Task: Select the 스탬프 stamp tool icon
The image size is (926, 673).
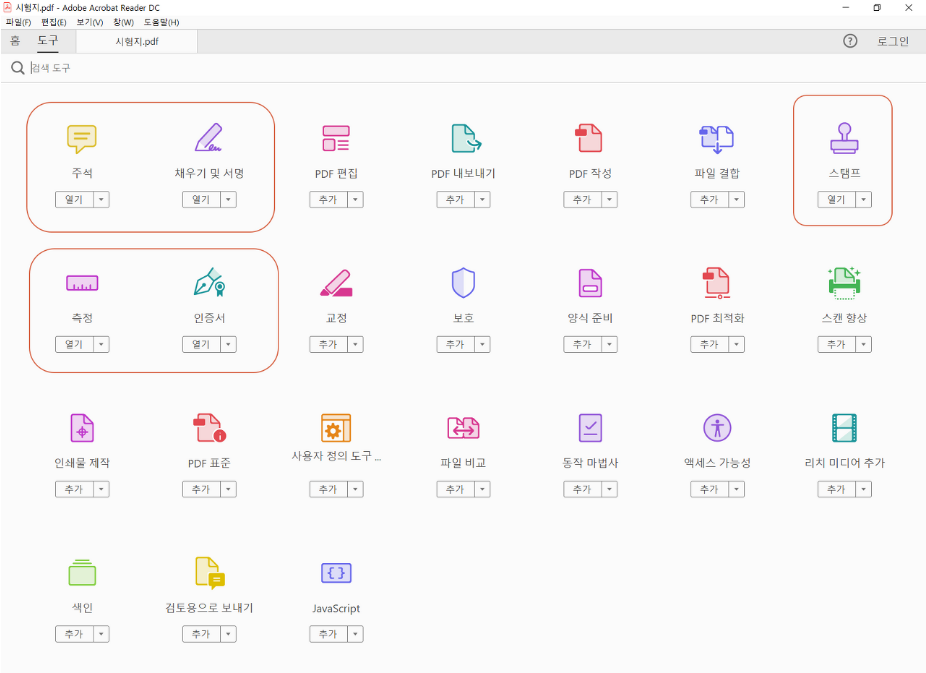Action: (845, 138)
